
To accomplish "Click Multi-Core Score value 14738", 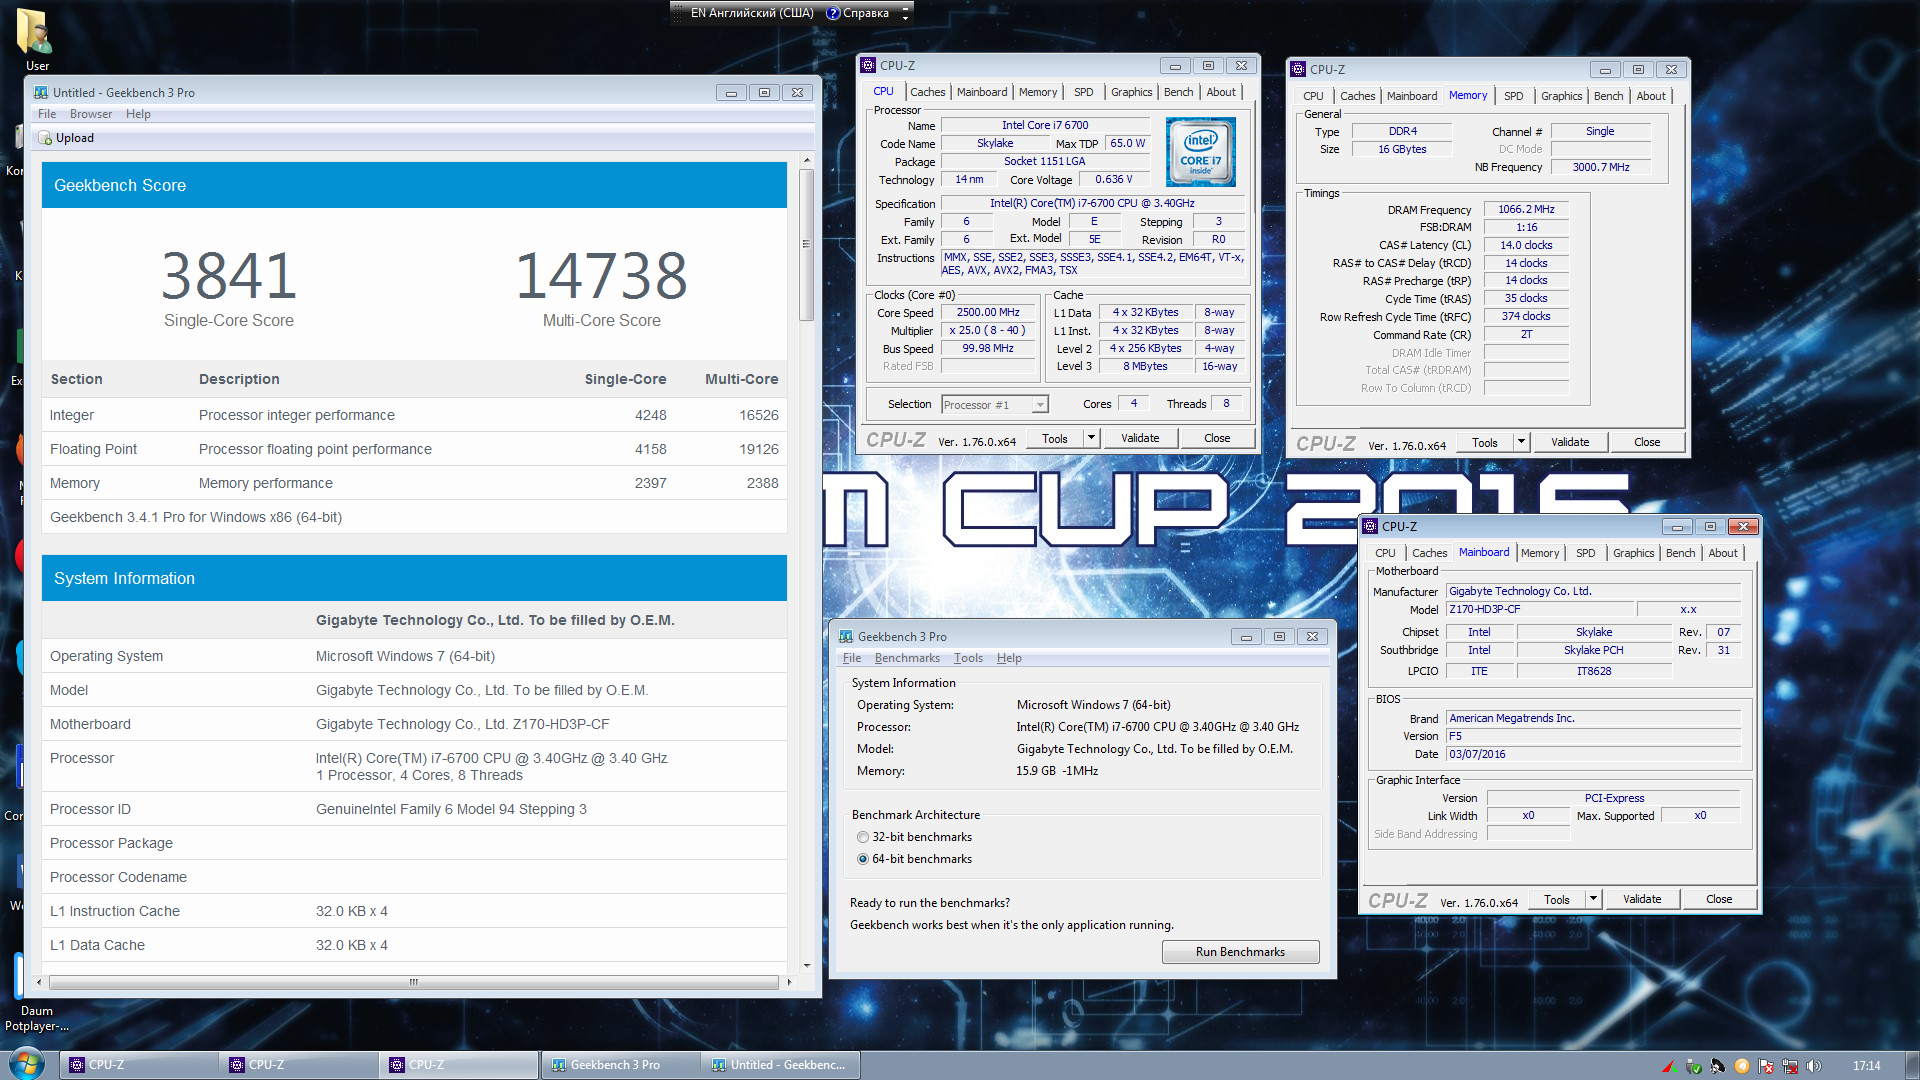I will click(x=602, y=276).
